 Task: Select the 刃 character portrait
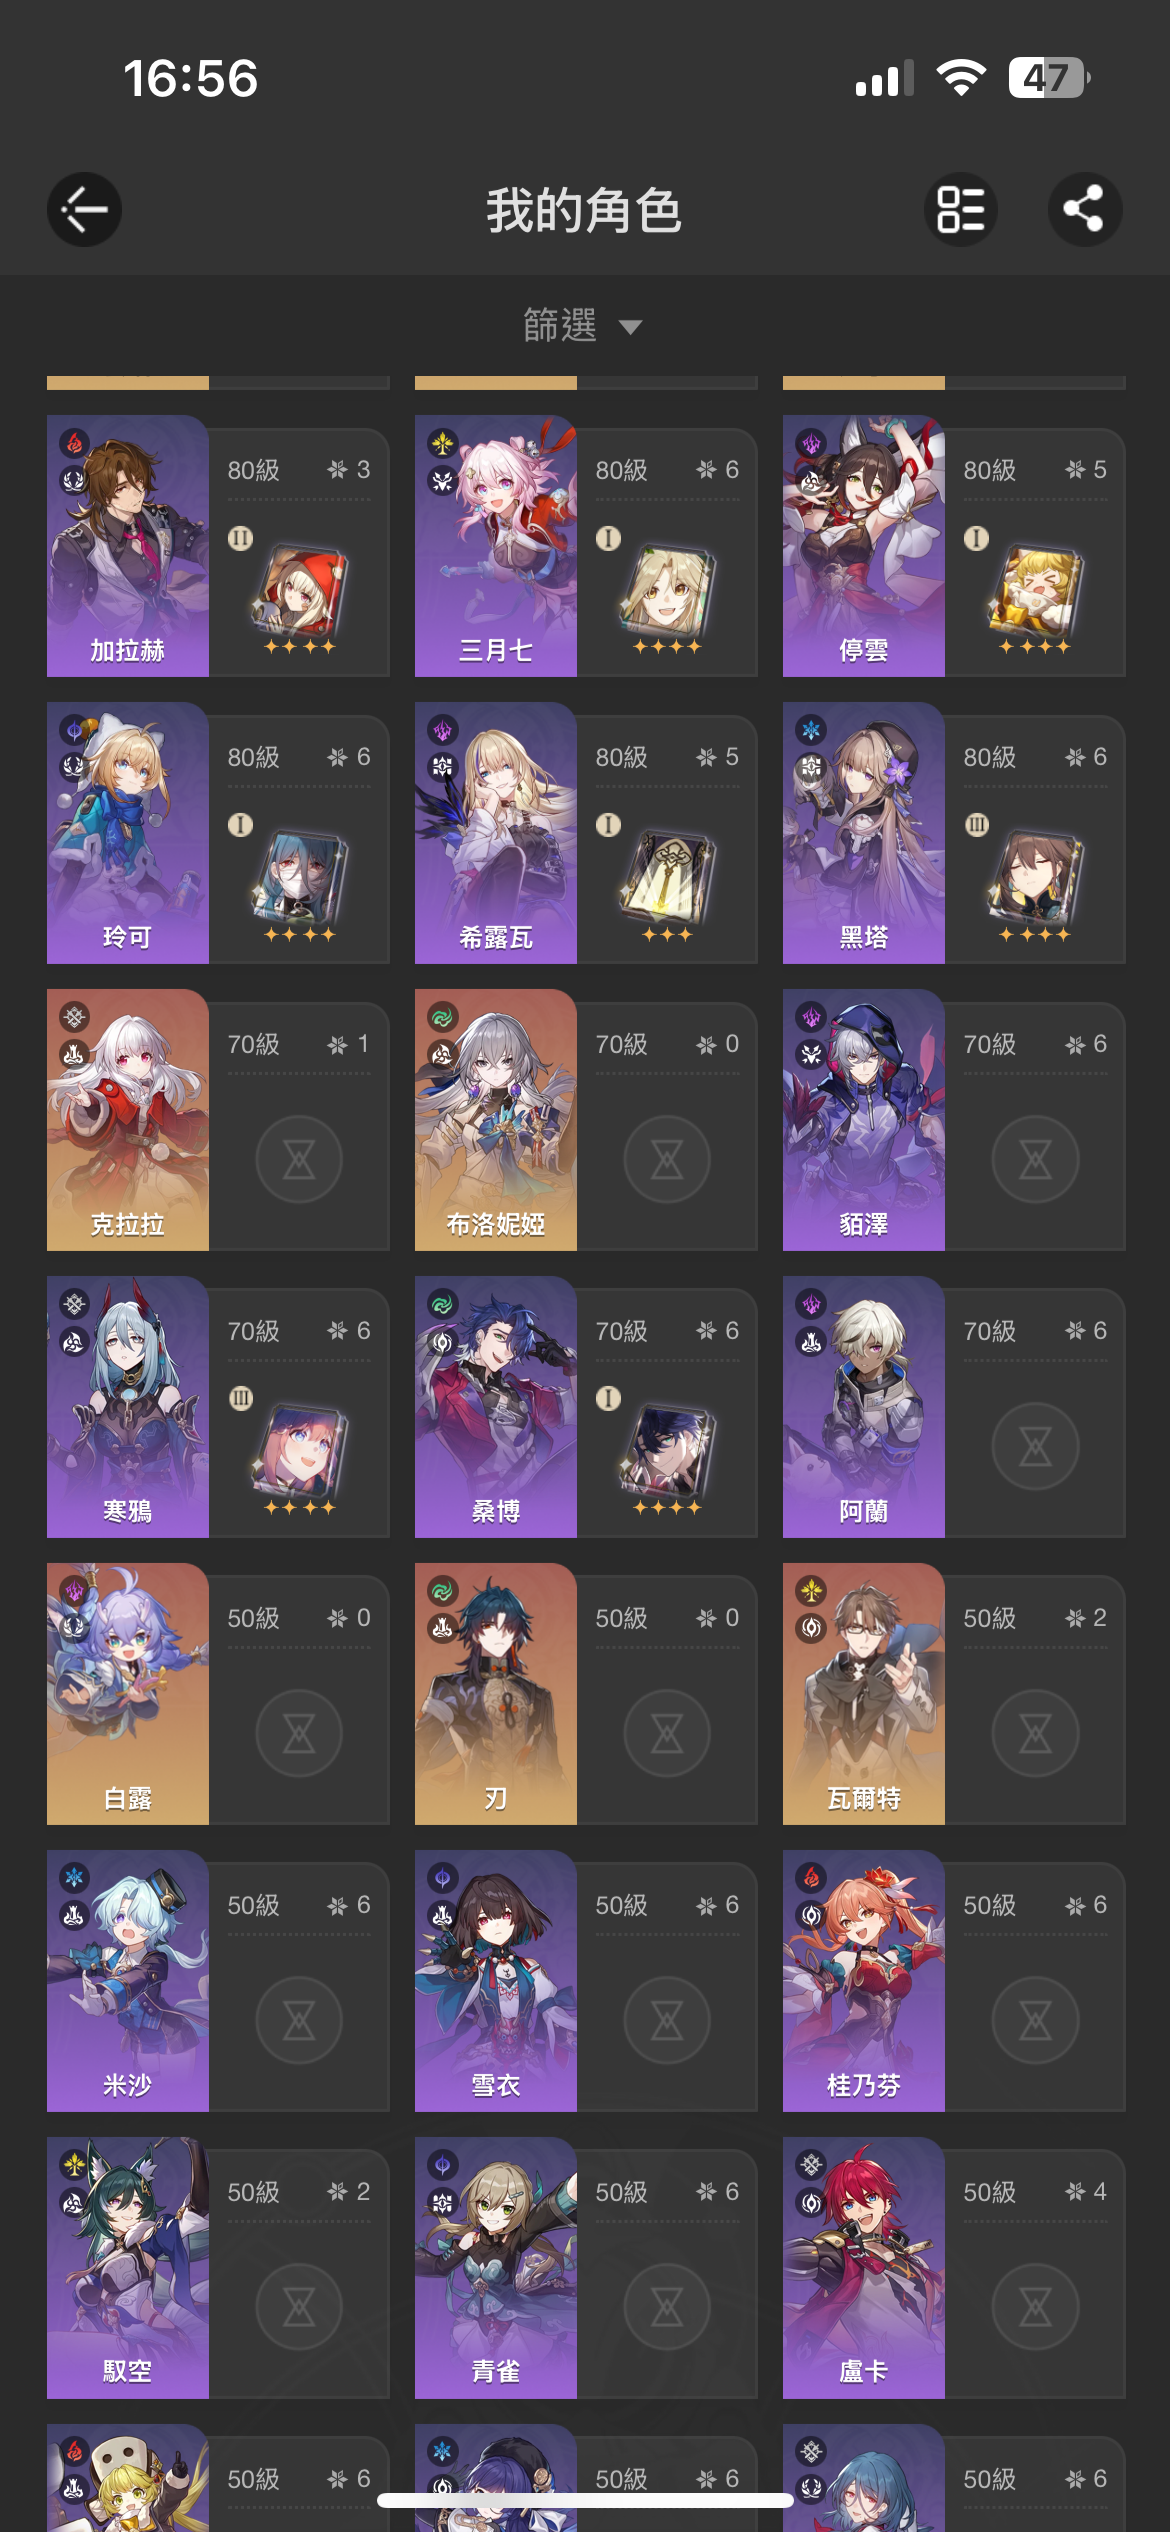[x=496, y=1694]
